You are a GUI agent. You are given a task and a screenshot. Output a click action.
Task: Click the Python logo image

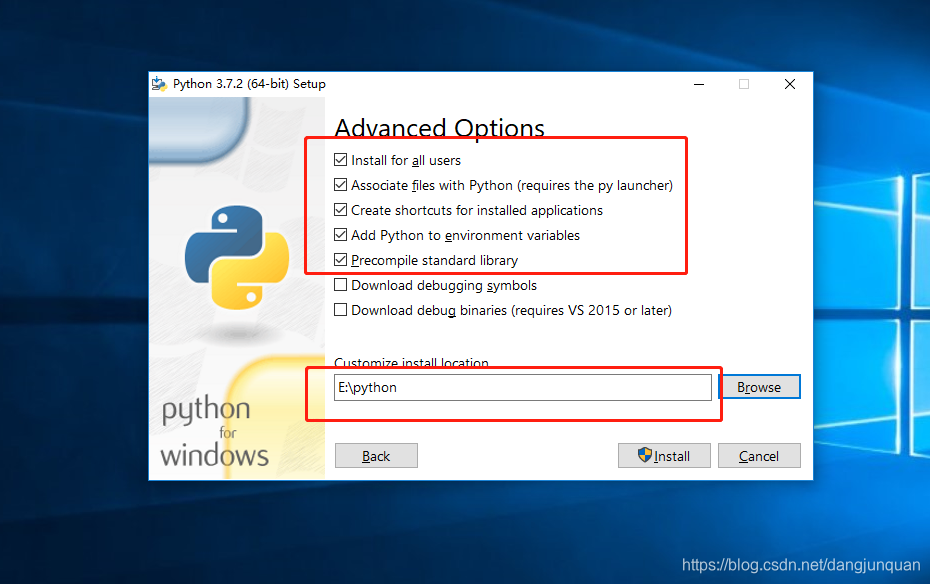[237, 257]
